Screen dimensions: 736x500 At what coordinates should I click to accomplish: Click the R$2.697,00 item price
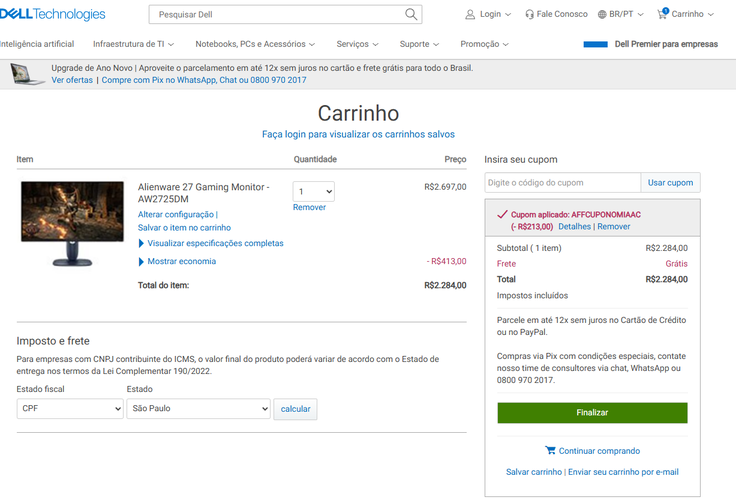445,187
